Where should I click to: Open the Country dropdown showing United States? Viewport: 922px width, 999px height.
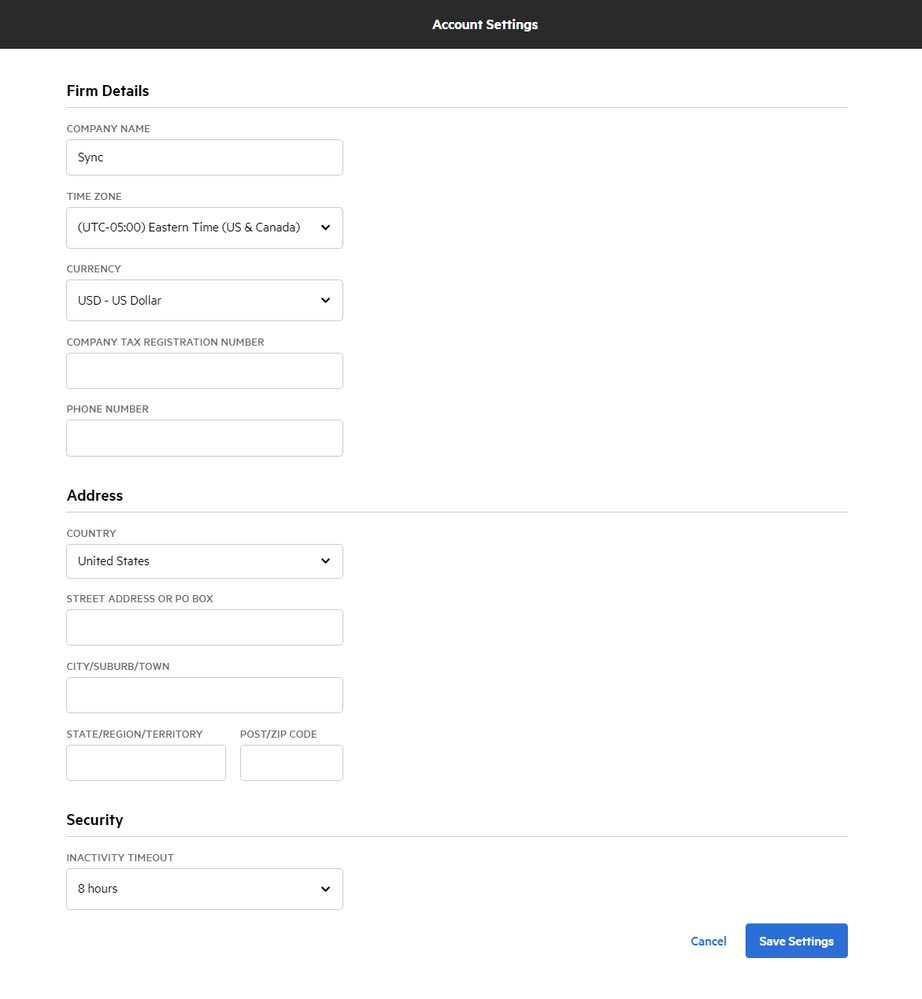click(x=204, y=561)
